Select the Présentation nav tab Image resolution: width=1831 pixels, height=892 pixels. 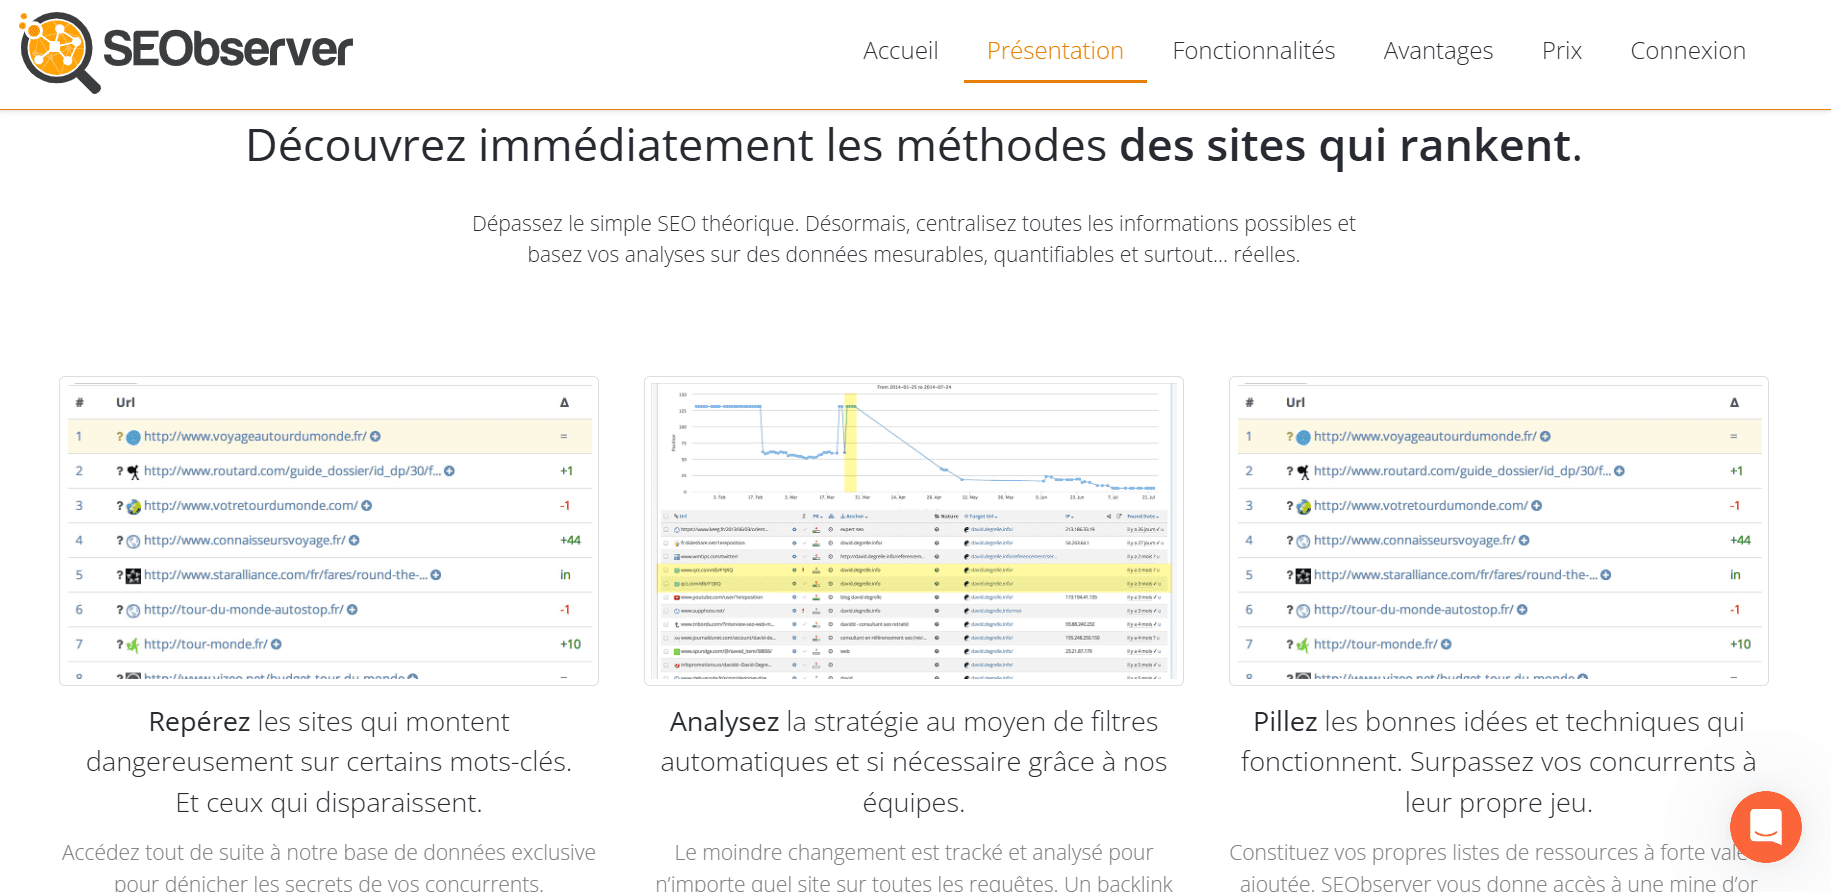pos(1055,51)
